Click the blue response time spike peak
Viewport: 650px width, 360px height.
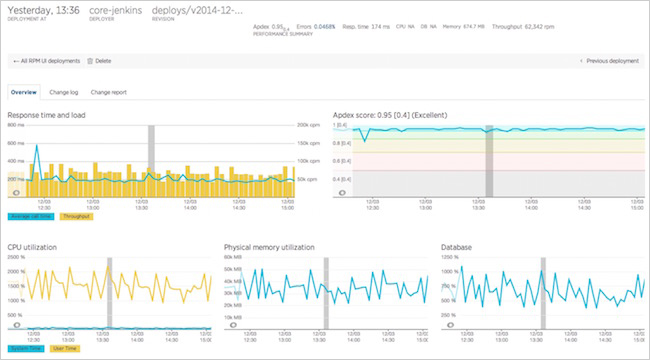[x=37, y=146]
